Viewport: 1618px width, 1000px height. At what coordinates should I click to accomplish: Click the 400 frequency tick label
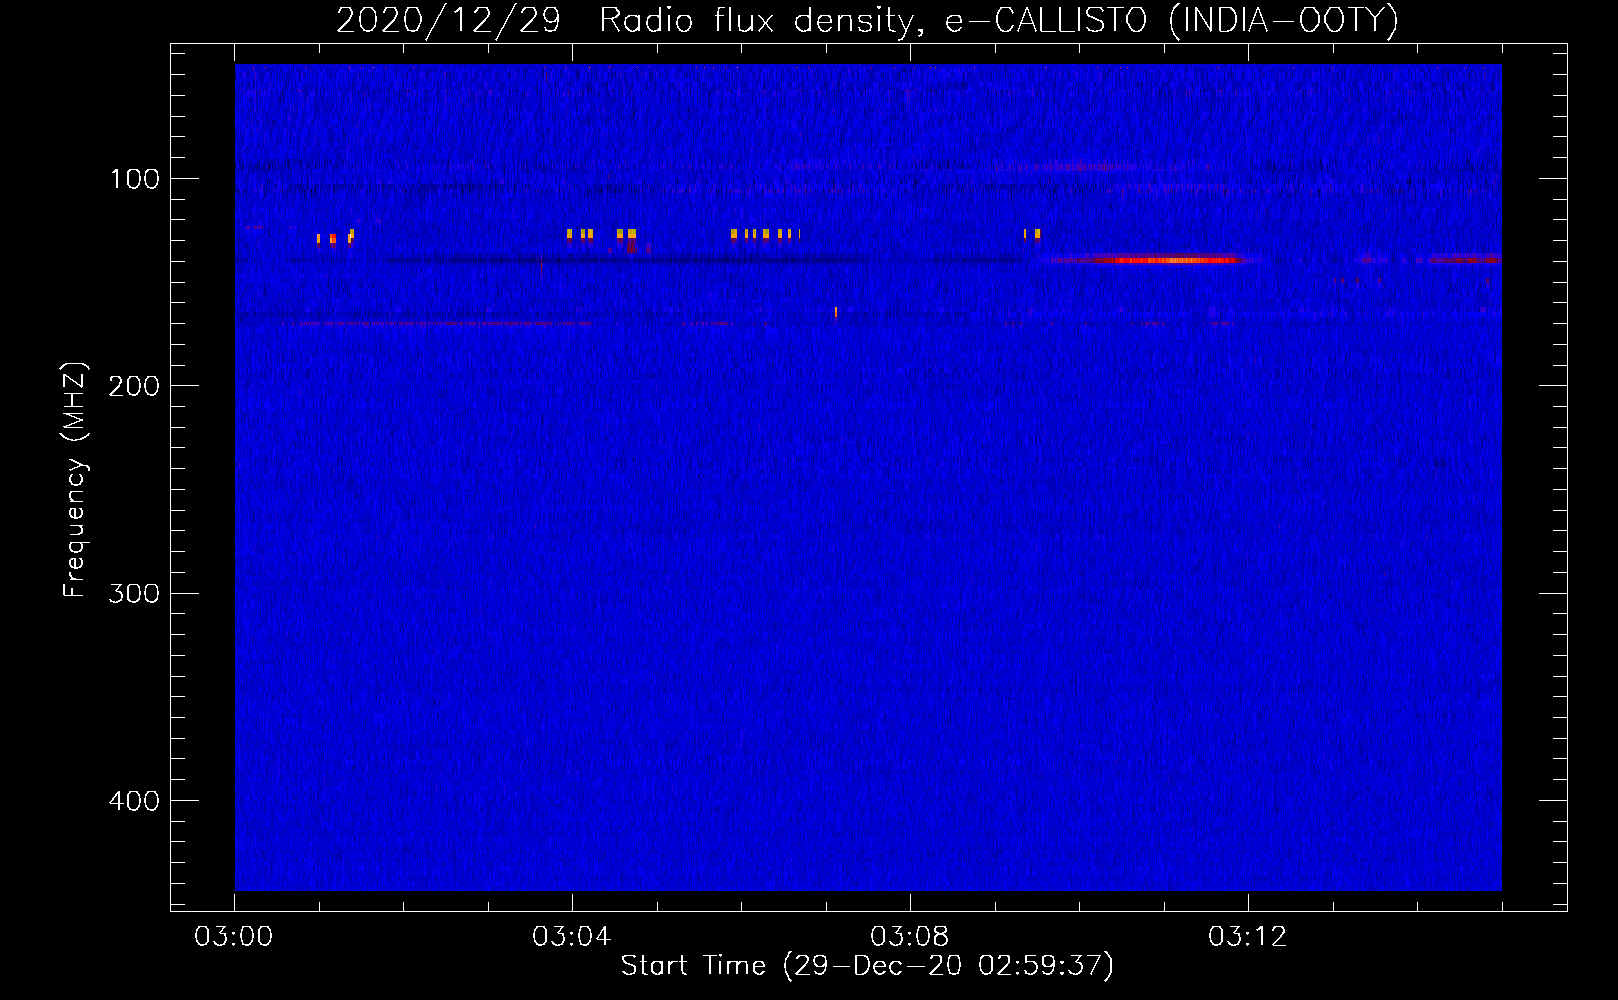pos(134,801)
